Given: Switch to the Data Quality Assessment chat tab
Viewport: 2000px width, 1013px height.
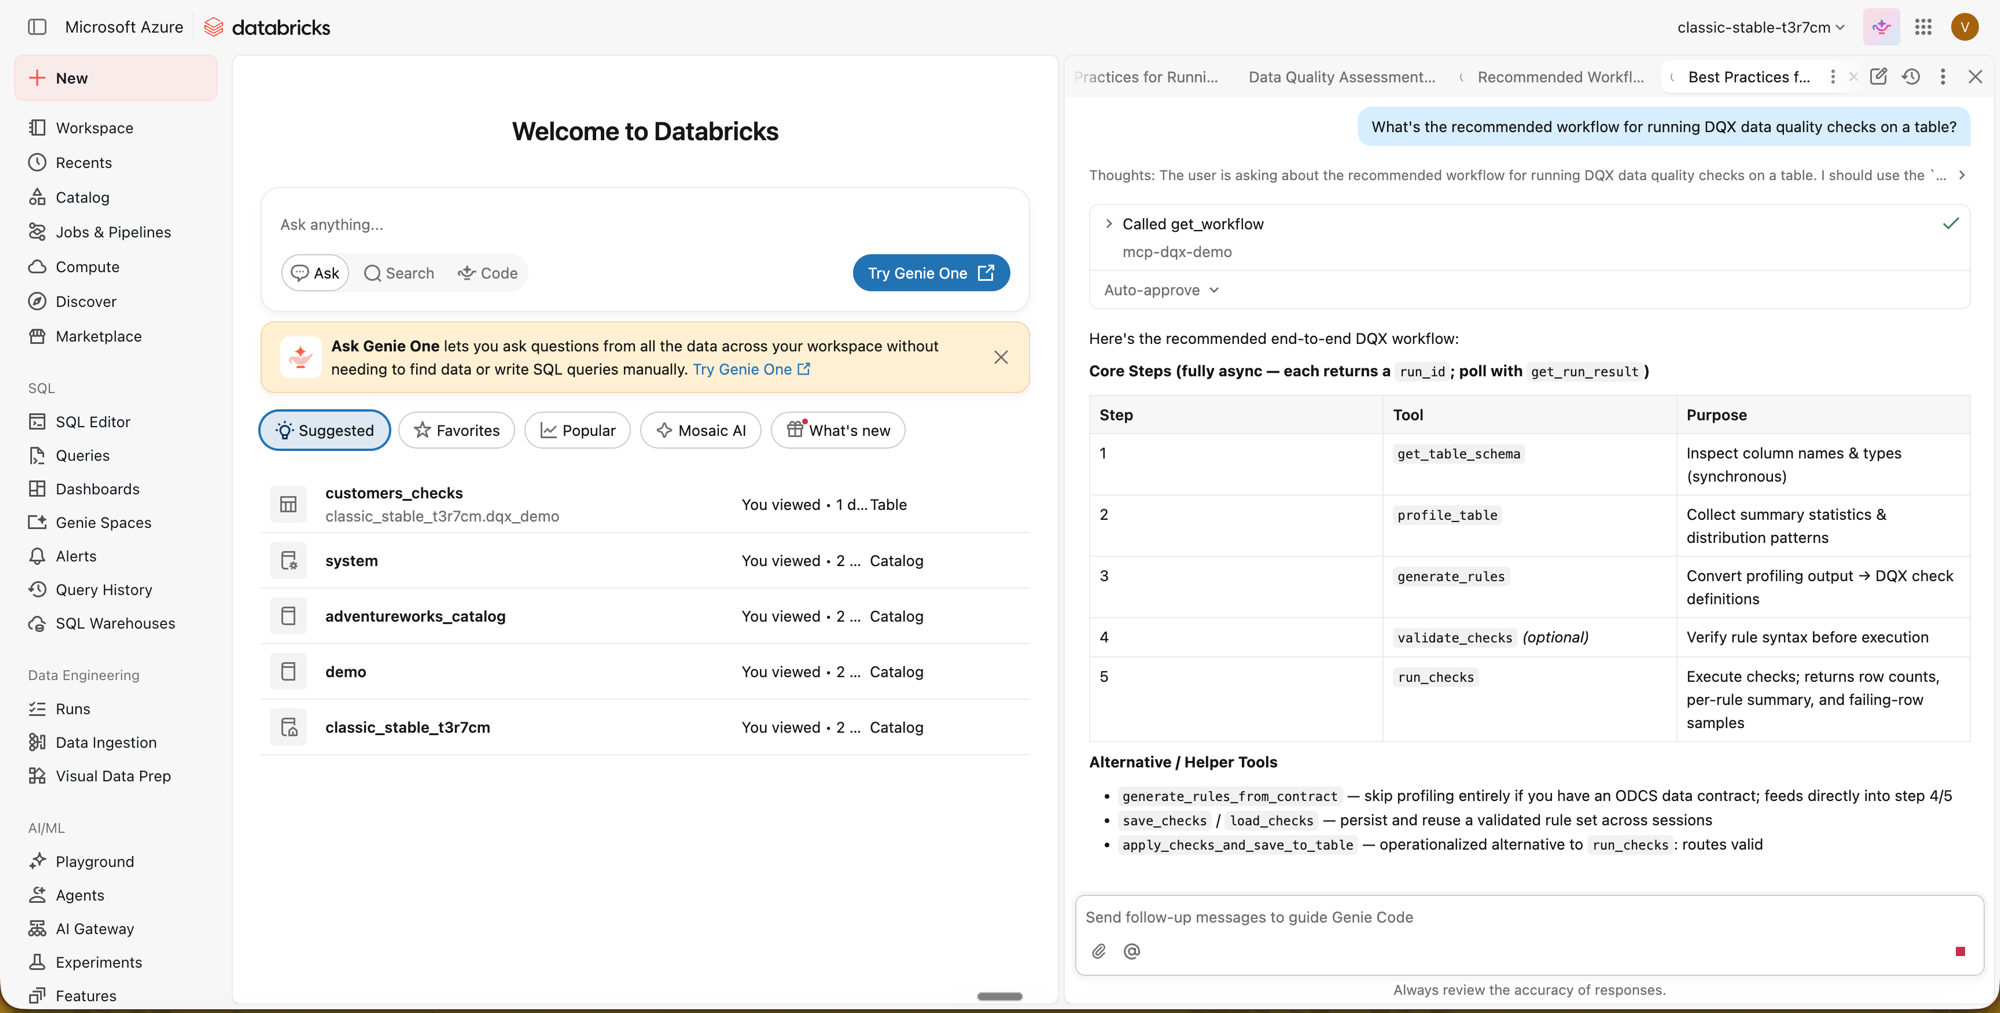Looking at the screenshot, I should pyautogui.click(x=1341, y=77).
